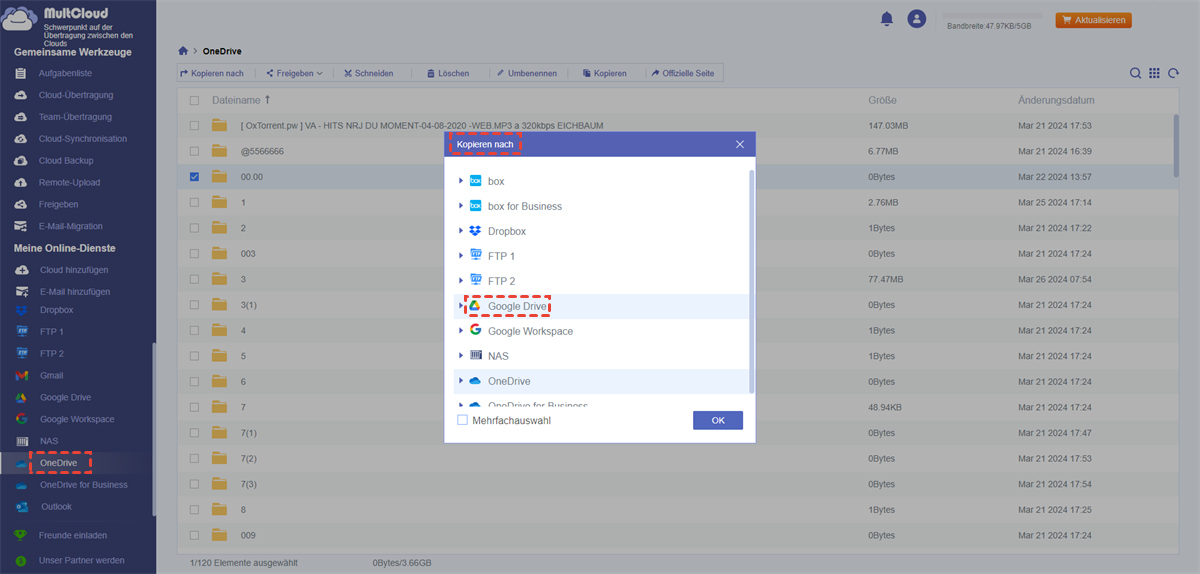Image resolution: width=1200 pixels, height=574 pixels.
Task: Click the Cloud-Übertragung icon in sidebar
Action: click(21, 95)
